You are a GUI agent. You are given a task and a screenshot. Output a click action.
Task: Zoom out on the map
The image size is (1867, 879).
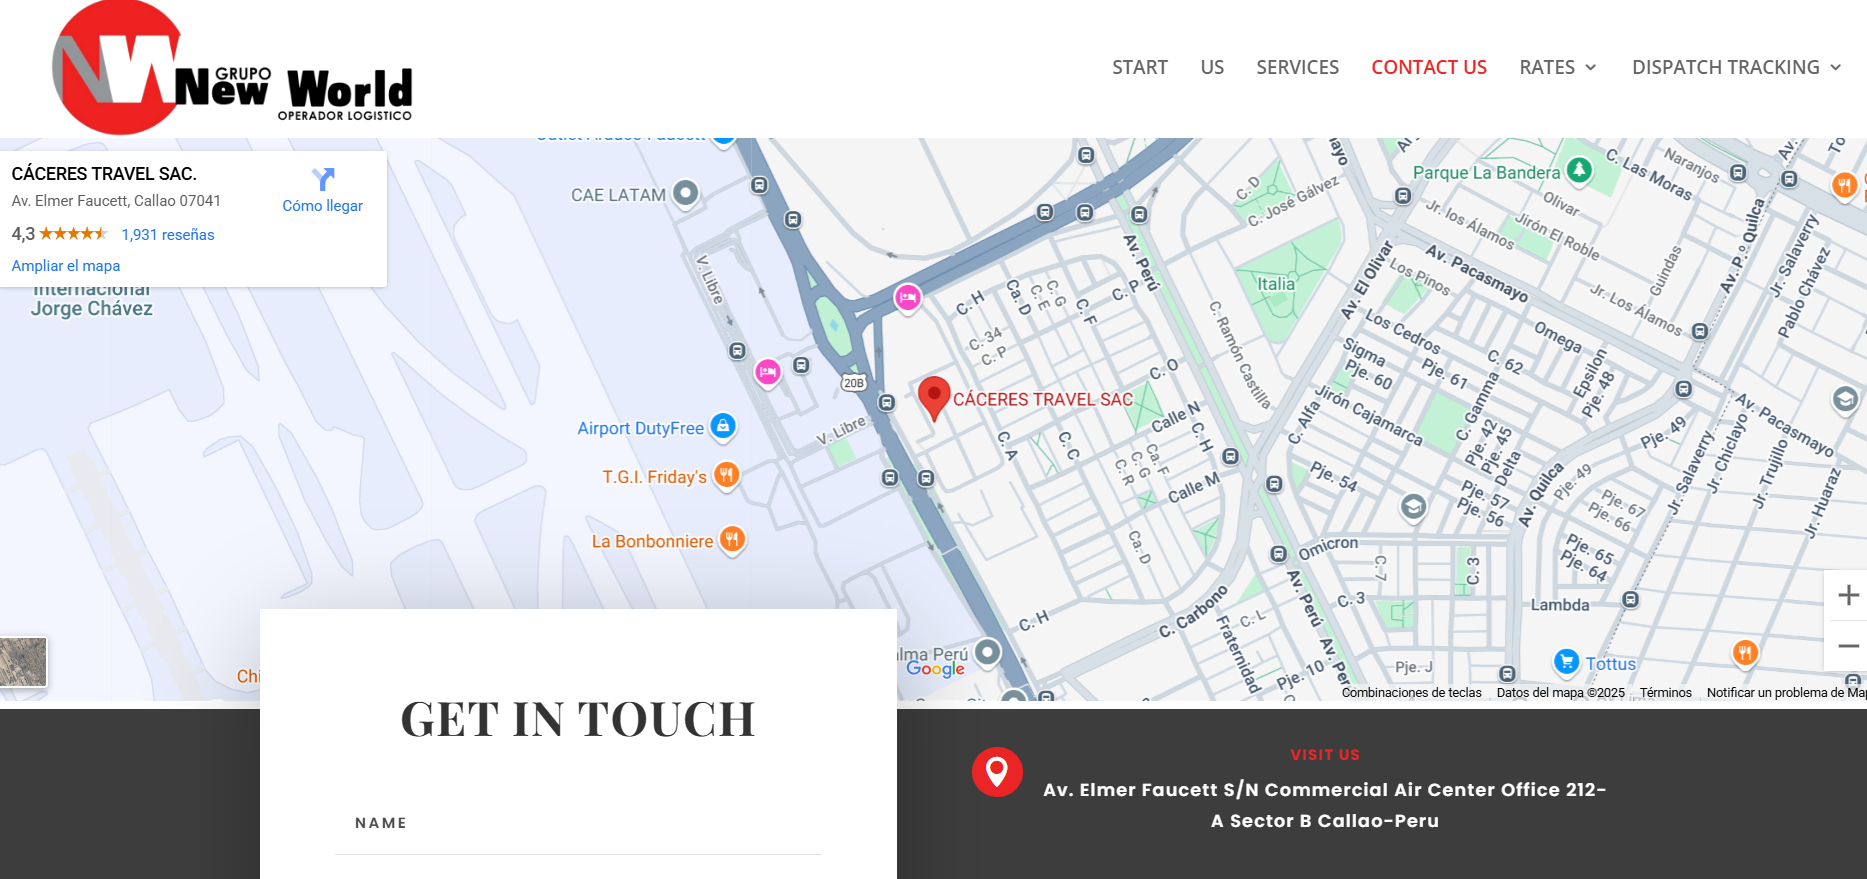(1848, 646)
